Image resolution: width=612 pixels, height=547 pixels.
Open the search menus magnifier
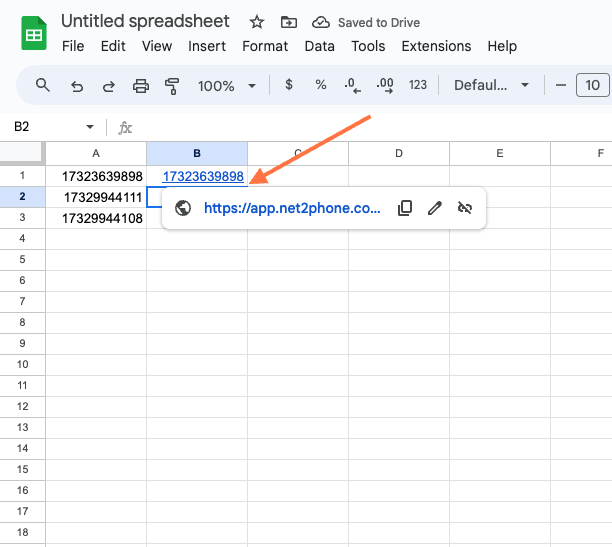pos(43,85)
